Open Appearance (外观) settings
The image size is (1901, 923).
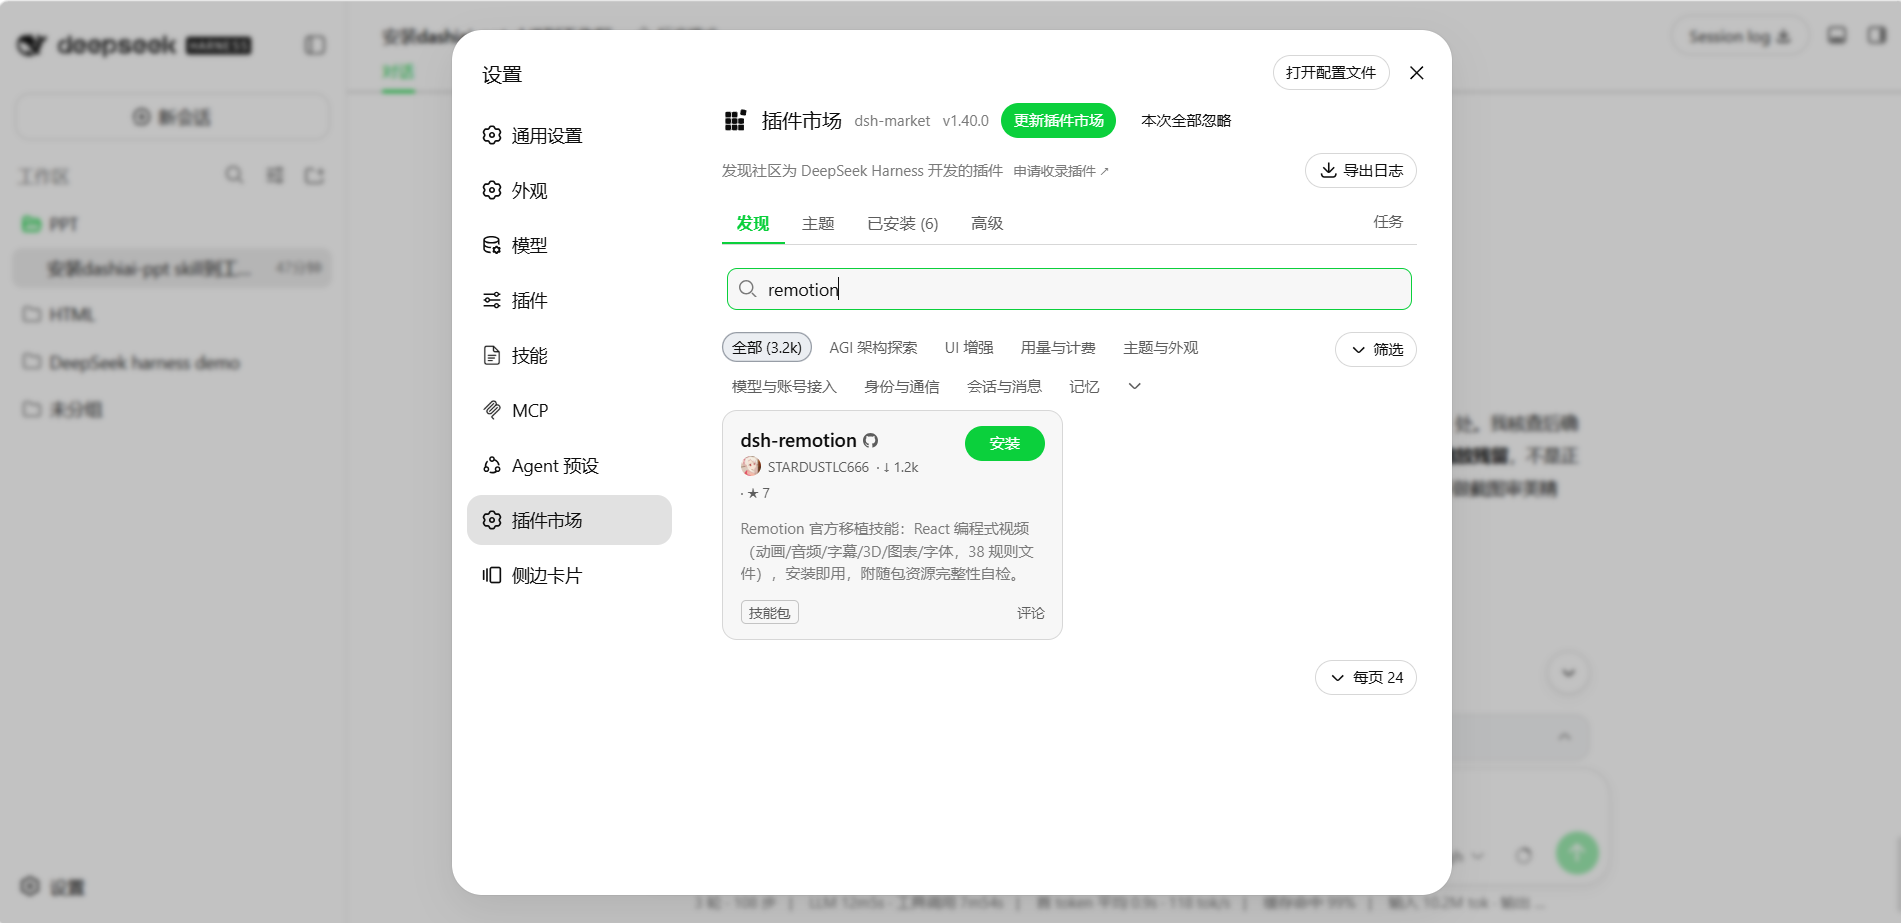[x=569, y=190]
